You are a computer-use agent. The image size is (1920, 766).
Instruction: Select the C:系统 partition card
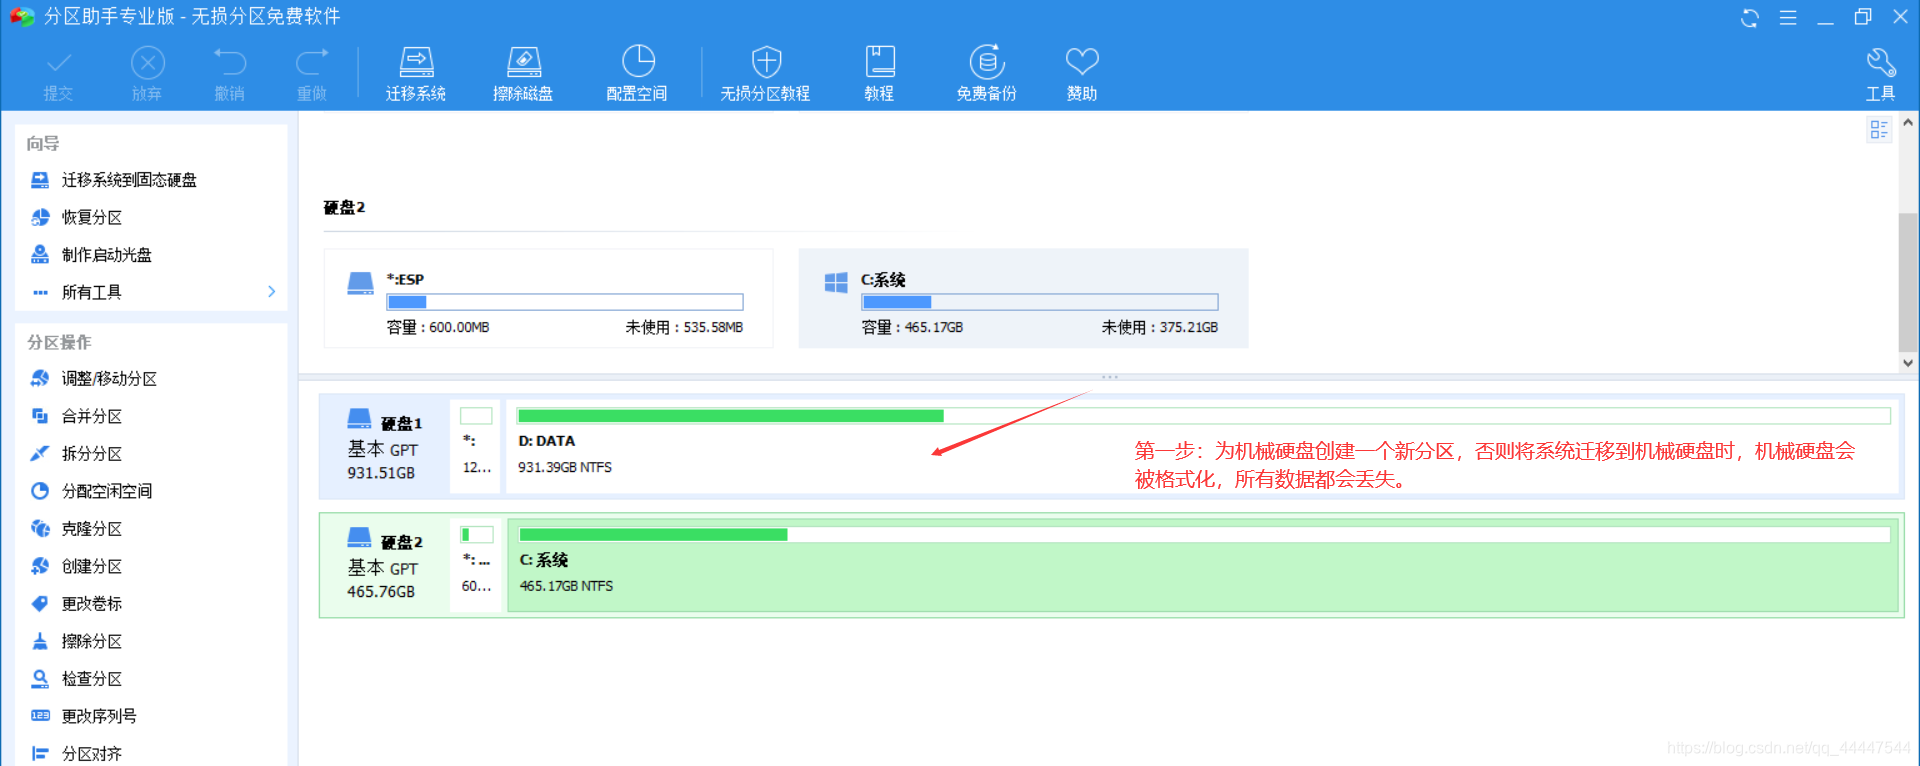1023,298
